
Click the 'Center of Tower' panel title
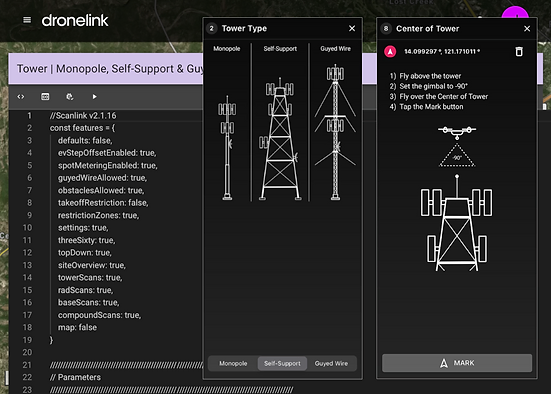coord(428,29)
